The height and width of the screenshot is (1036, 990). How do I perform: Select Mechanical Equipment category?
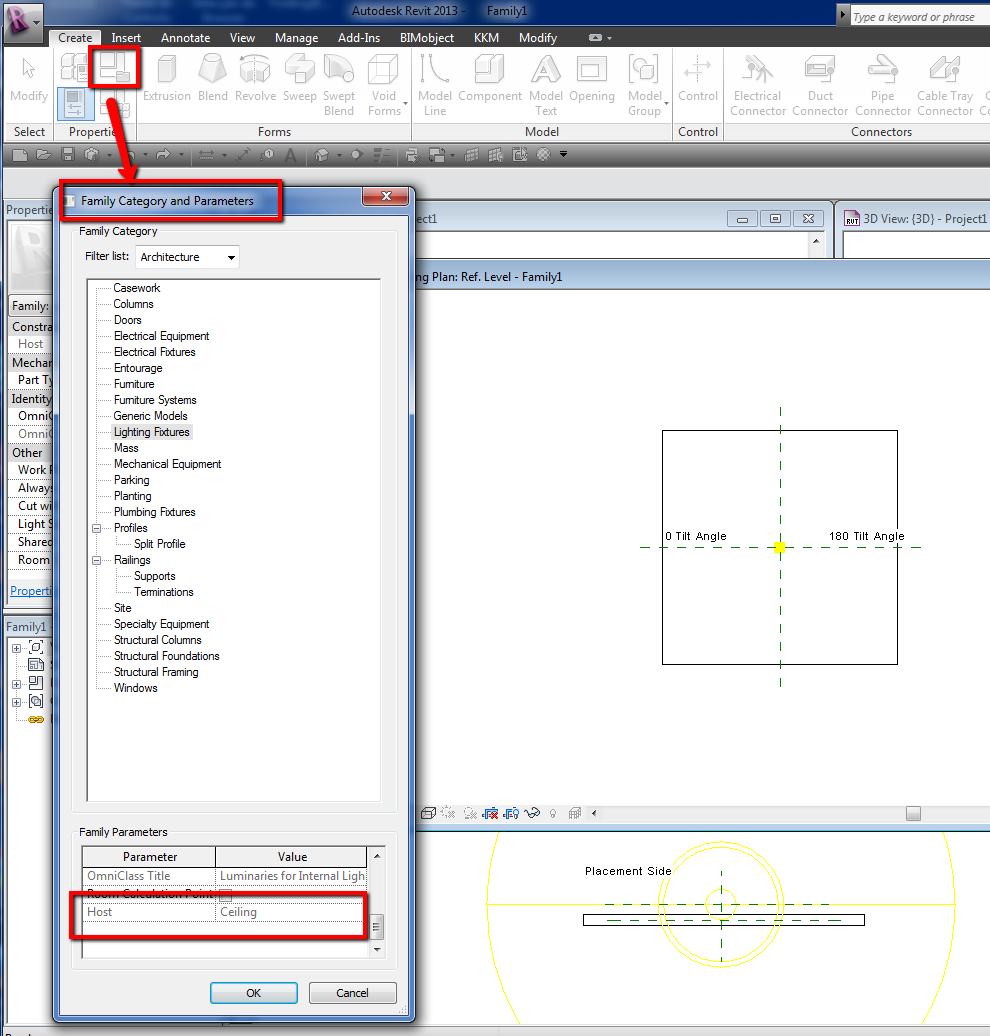point(167,464)
